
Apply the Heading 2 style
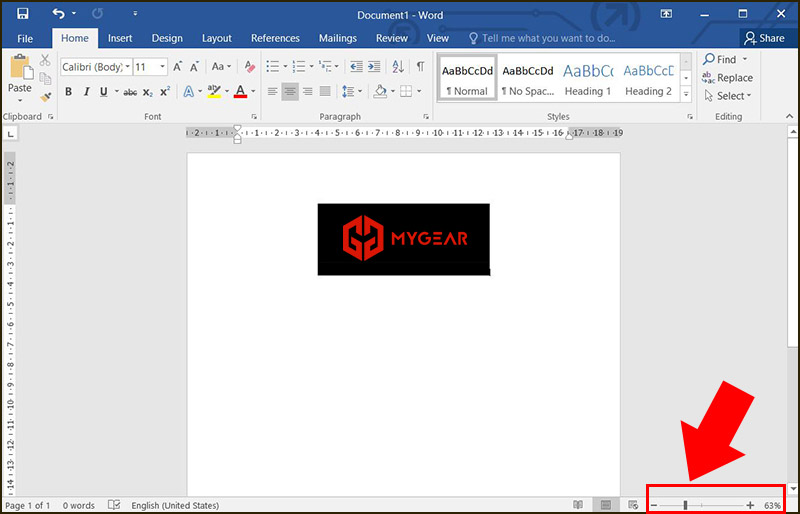tap(648, 78)
